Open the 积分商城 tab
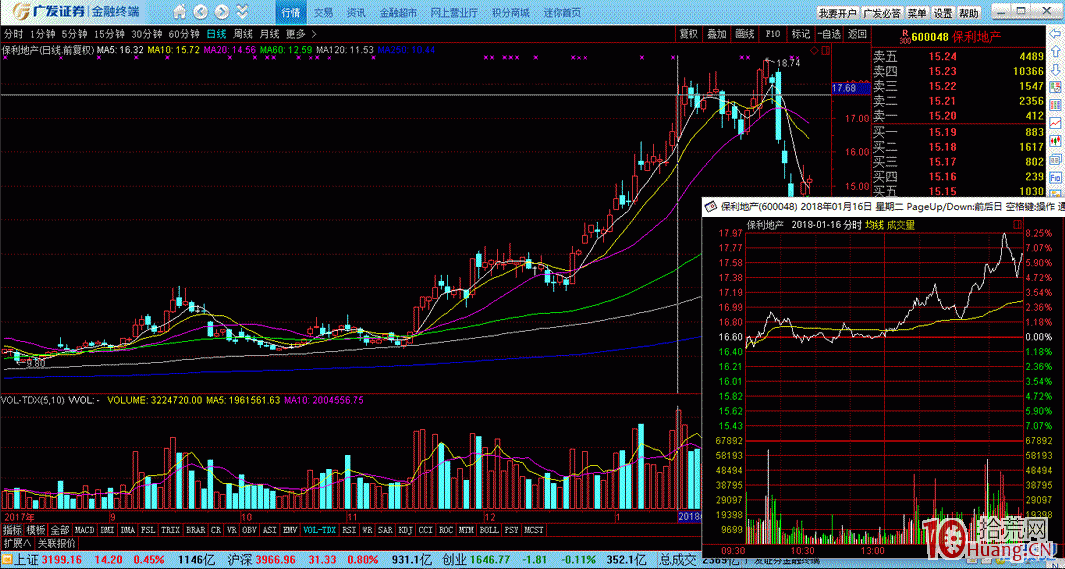The width and height of the screenshot is (1065, 569). tap(511, 12)
